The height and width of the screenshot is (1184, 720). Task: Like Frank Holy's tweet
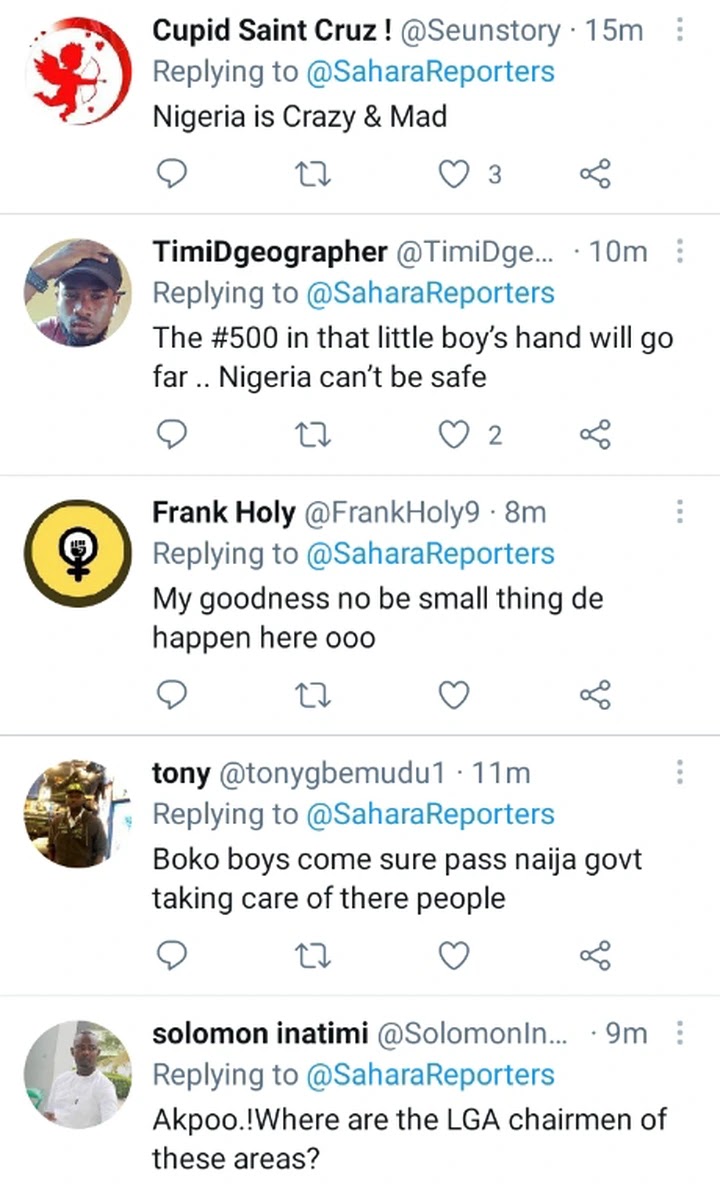point(454,695)
